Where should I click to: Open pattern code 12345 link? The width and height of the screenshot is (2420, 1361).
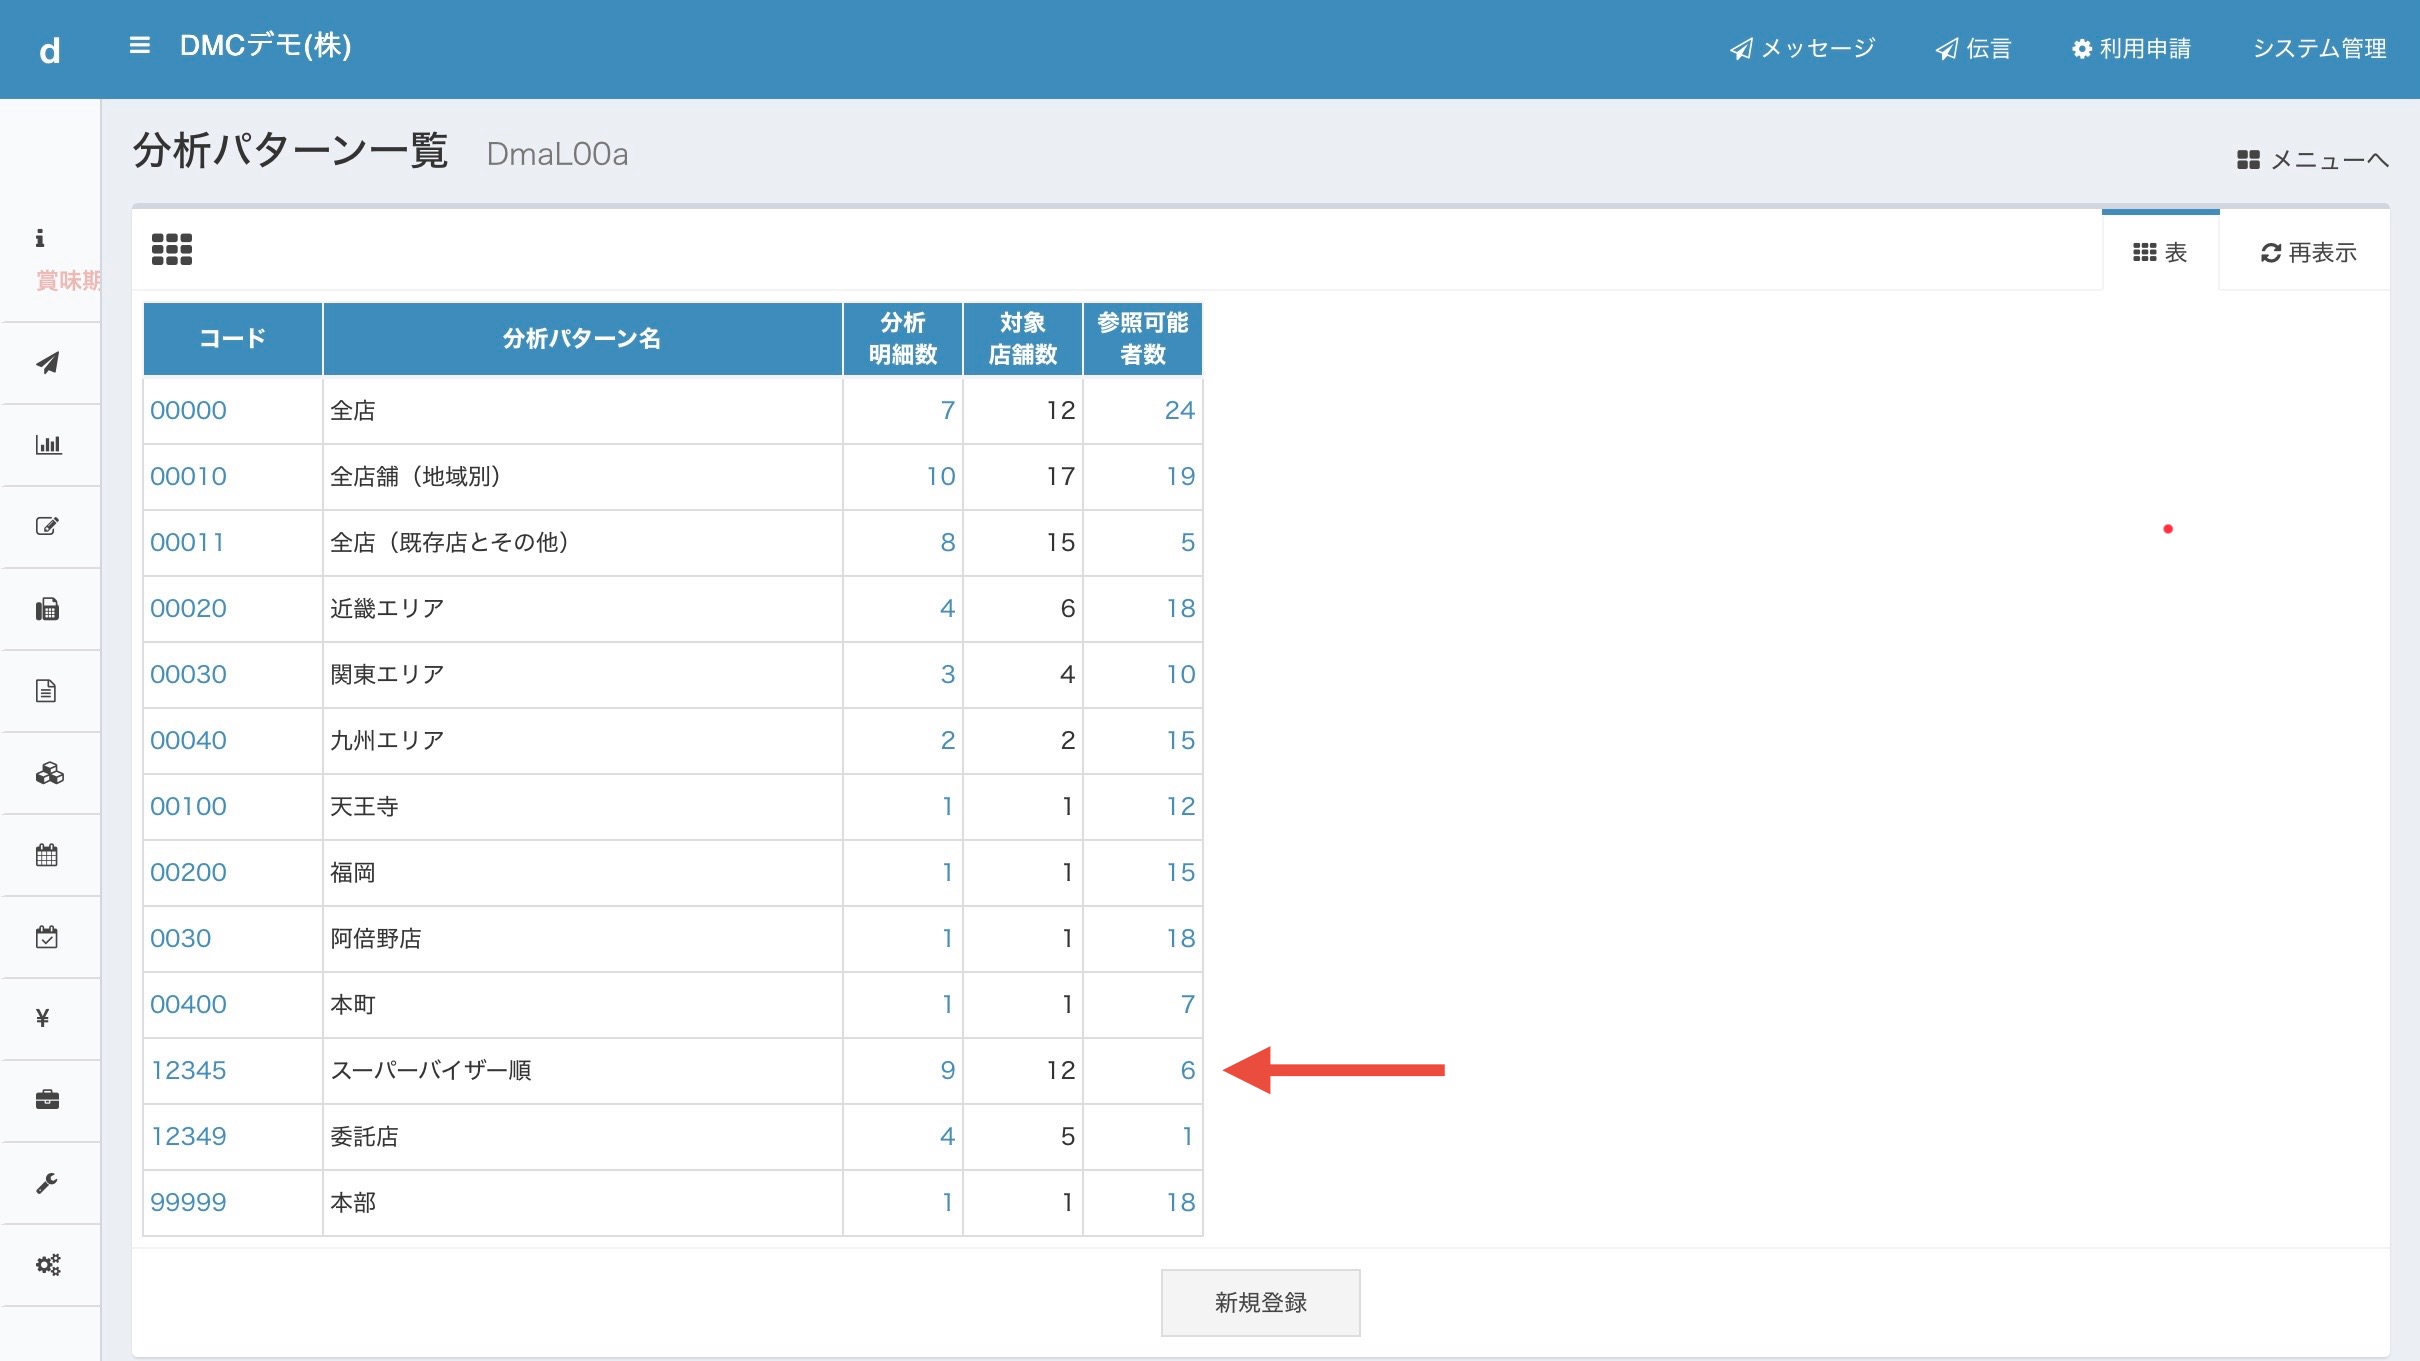coord(189,1070)
